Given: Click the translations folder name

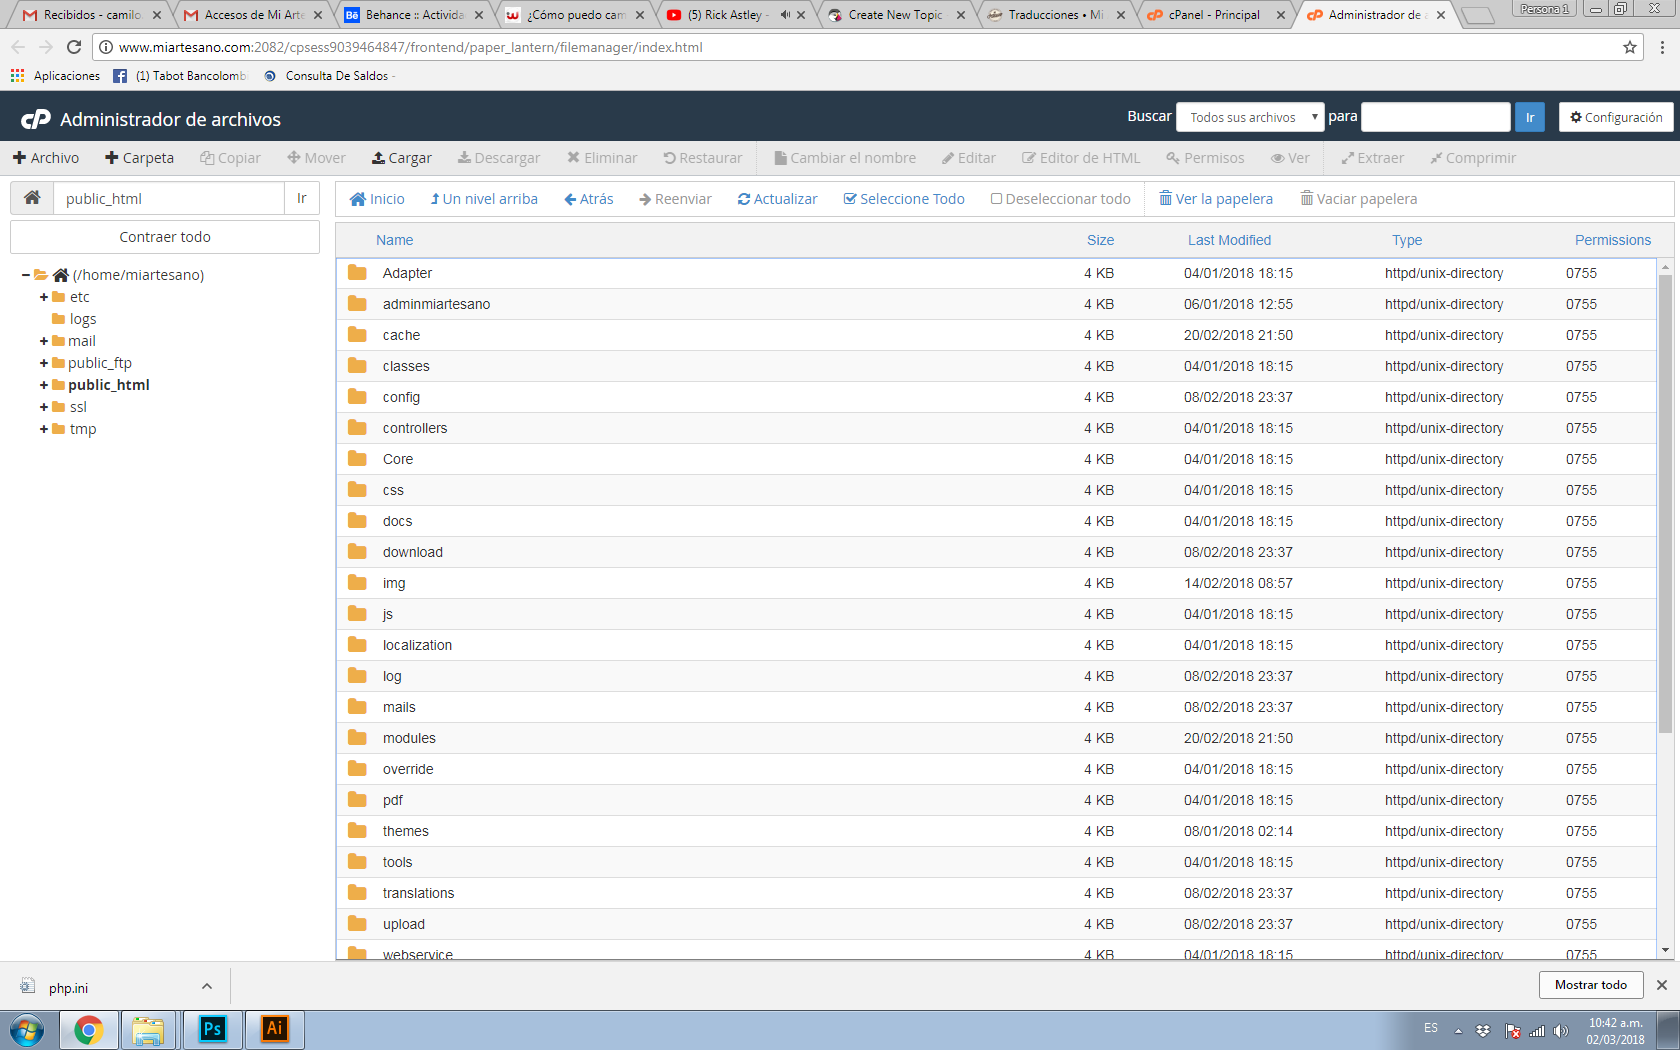Looking at the screenshot, I should [418, 893].
